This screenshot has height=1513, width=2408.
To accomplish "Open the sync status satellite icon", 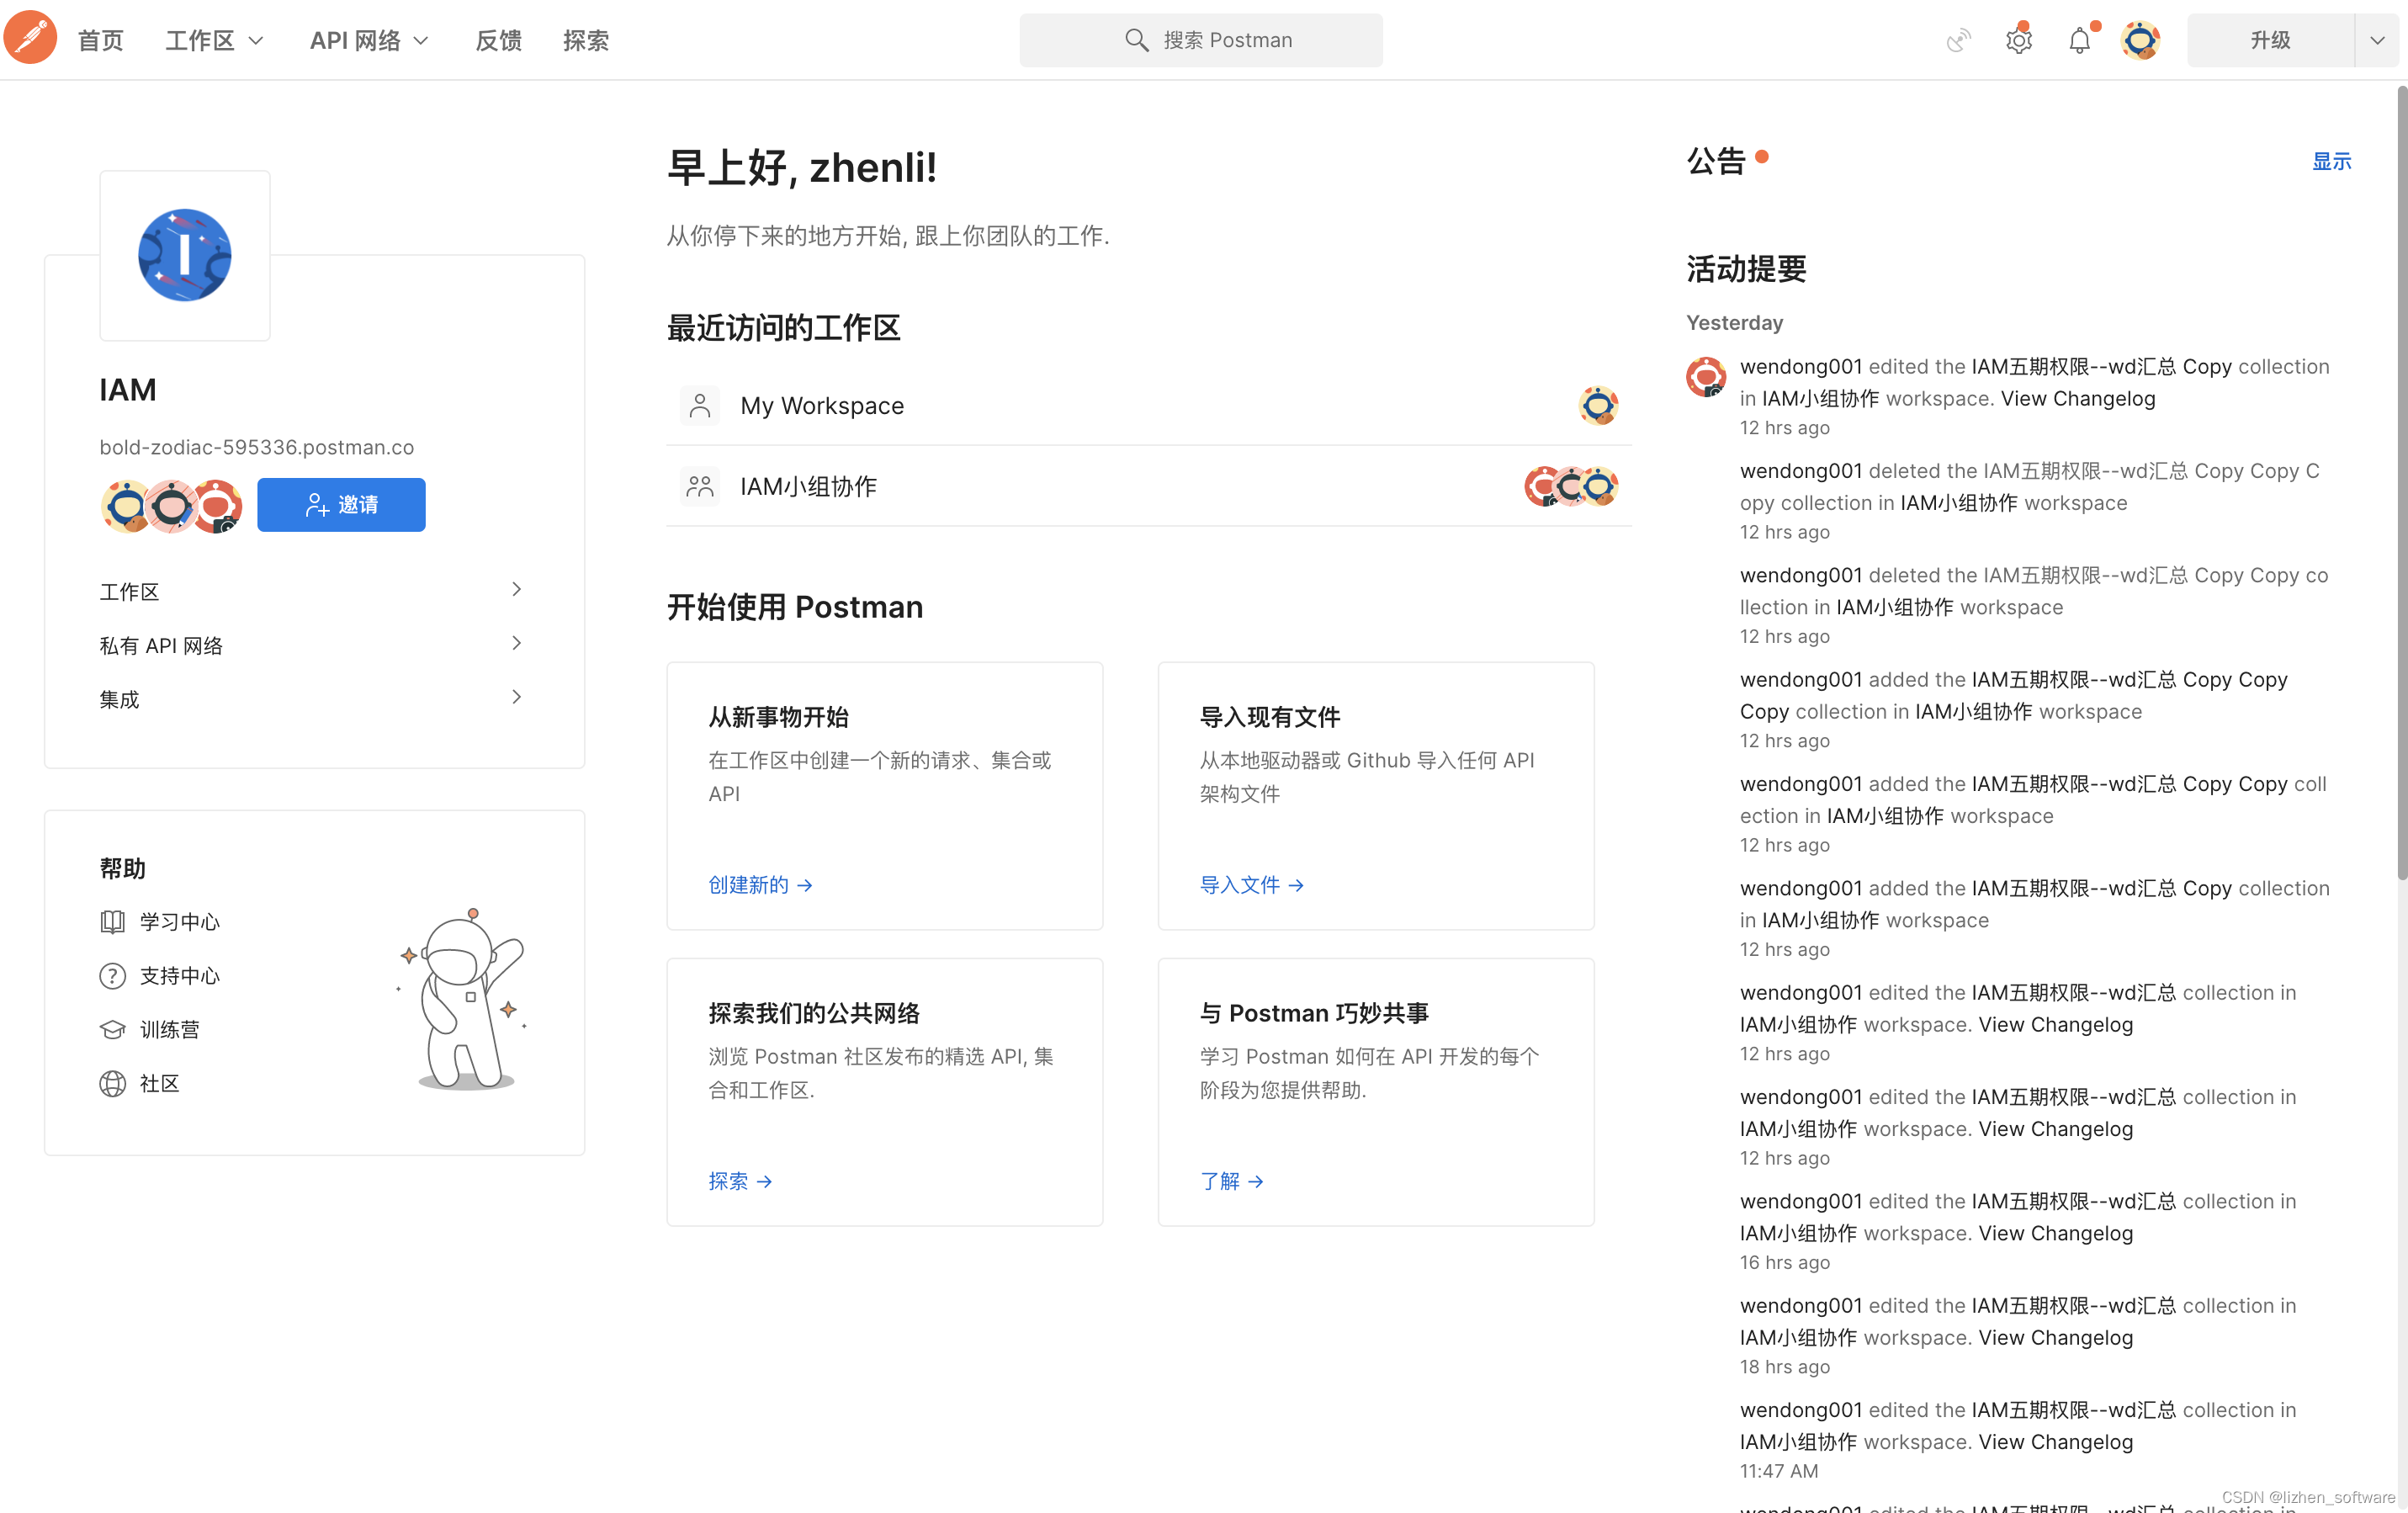I will coord(1958,40).
